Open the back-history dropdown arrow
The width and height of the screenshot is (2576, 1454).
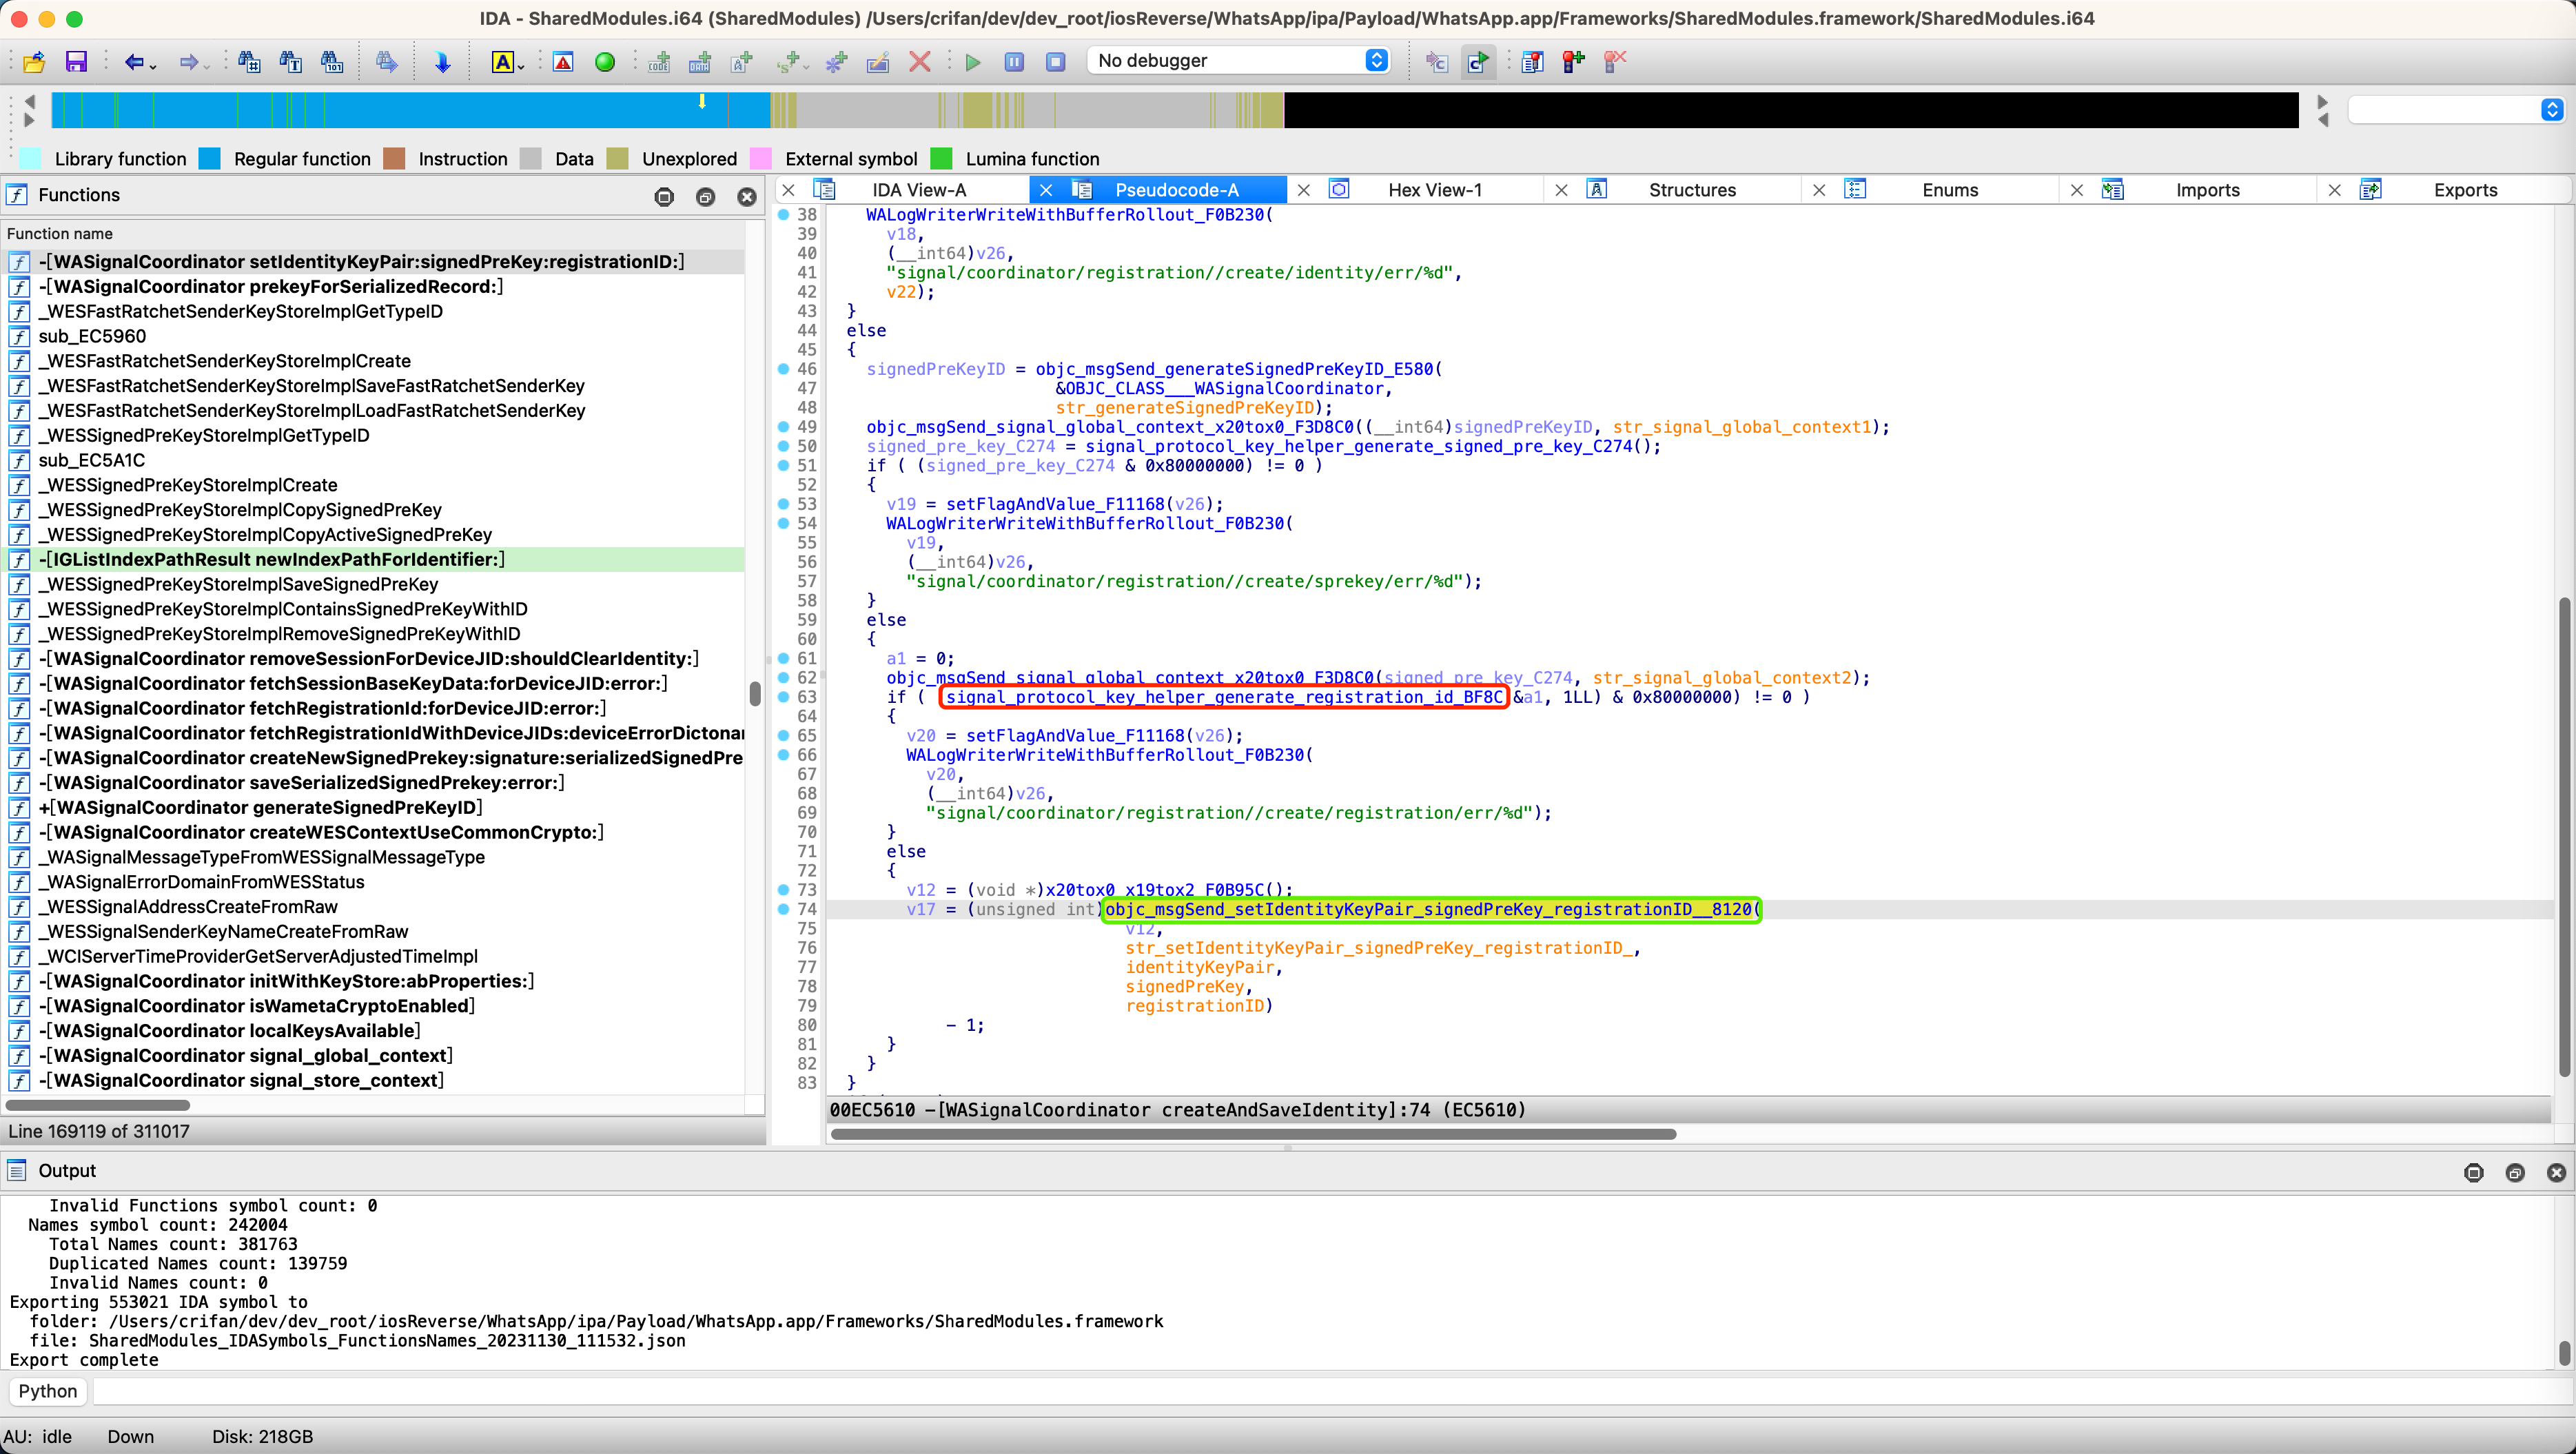153,66
